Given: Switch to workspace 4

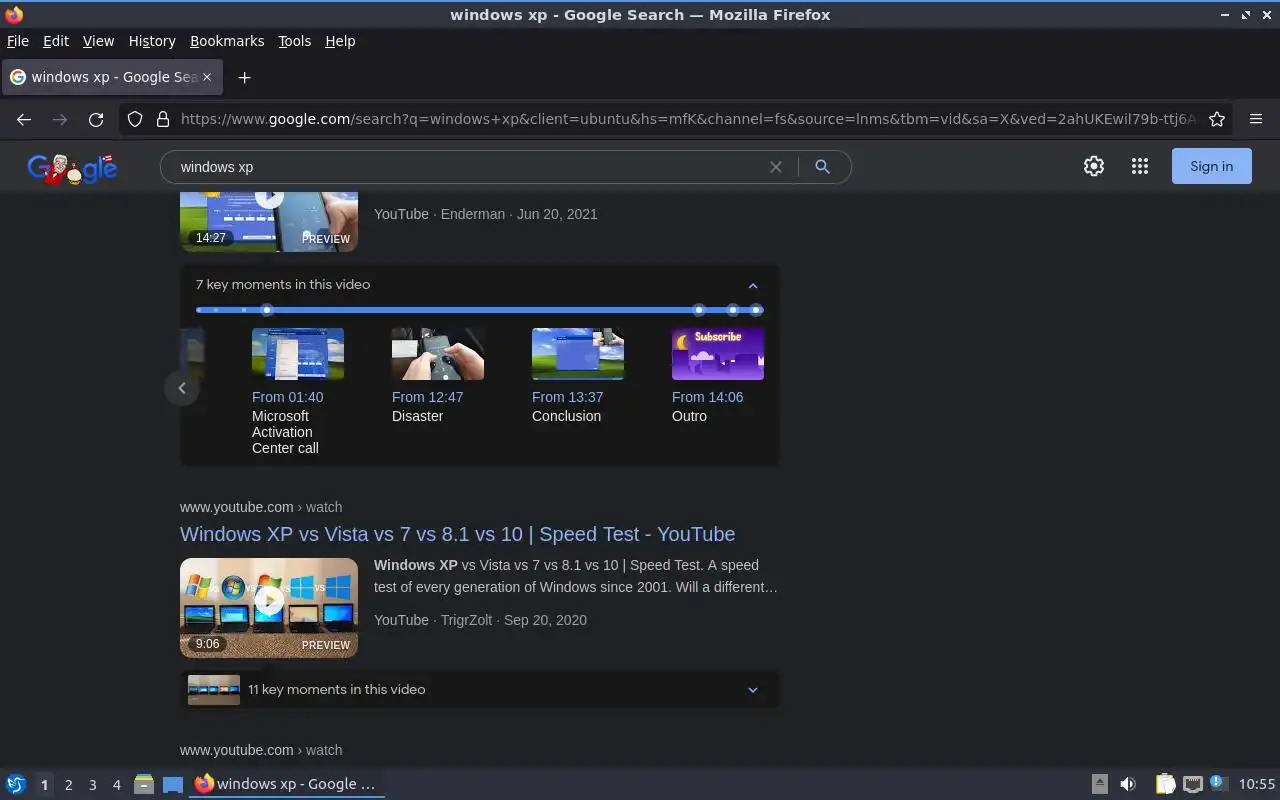Looking at the screenshot, I should (x=116, y=785).
